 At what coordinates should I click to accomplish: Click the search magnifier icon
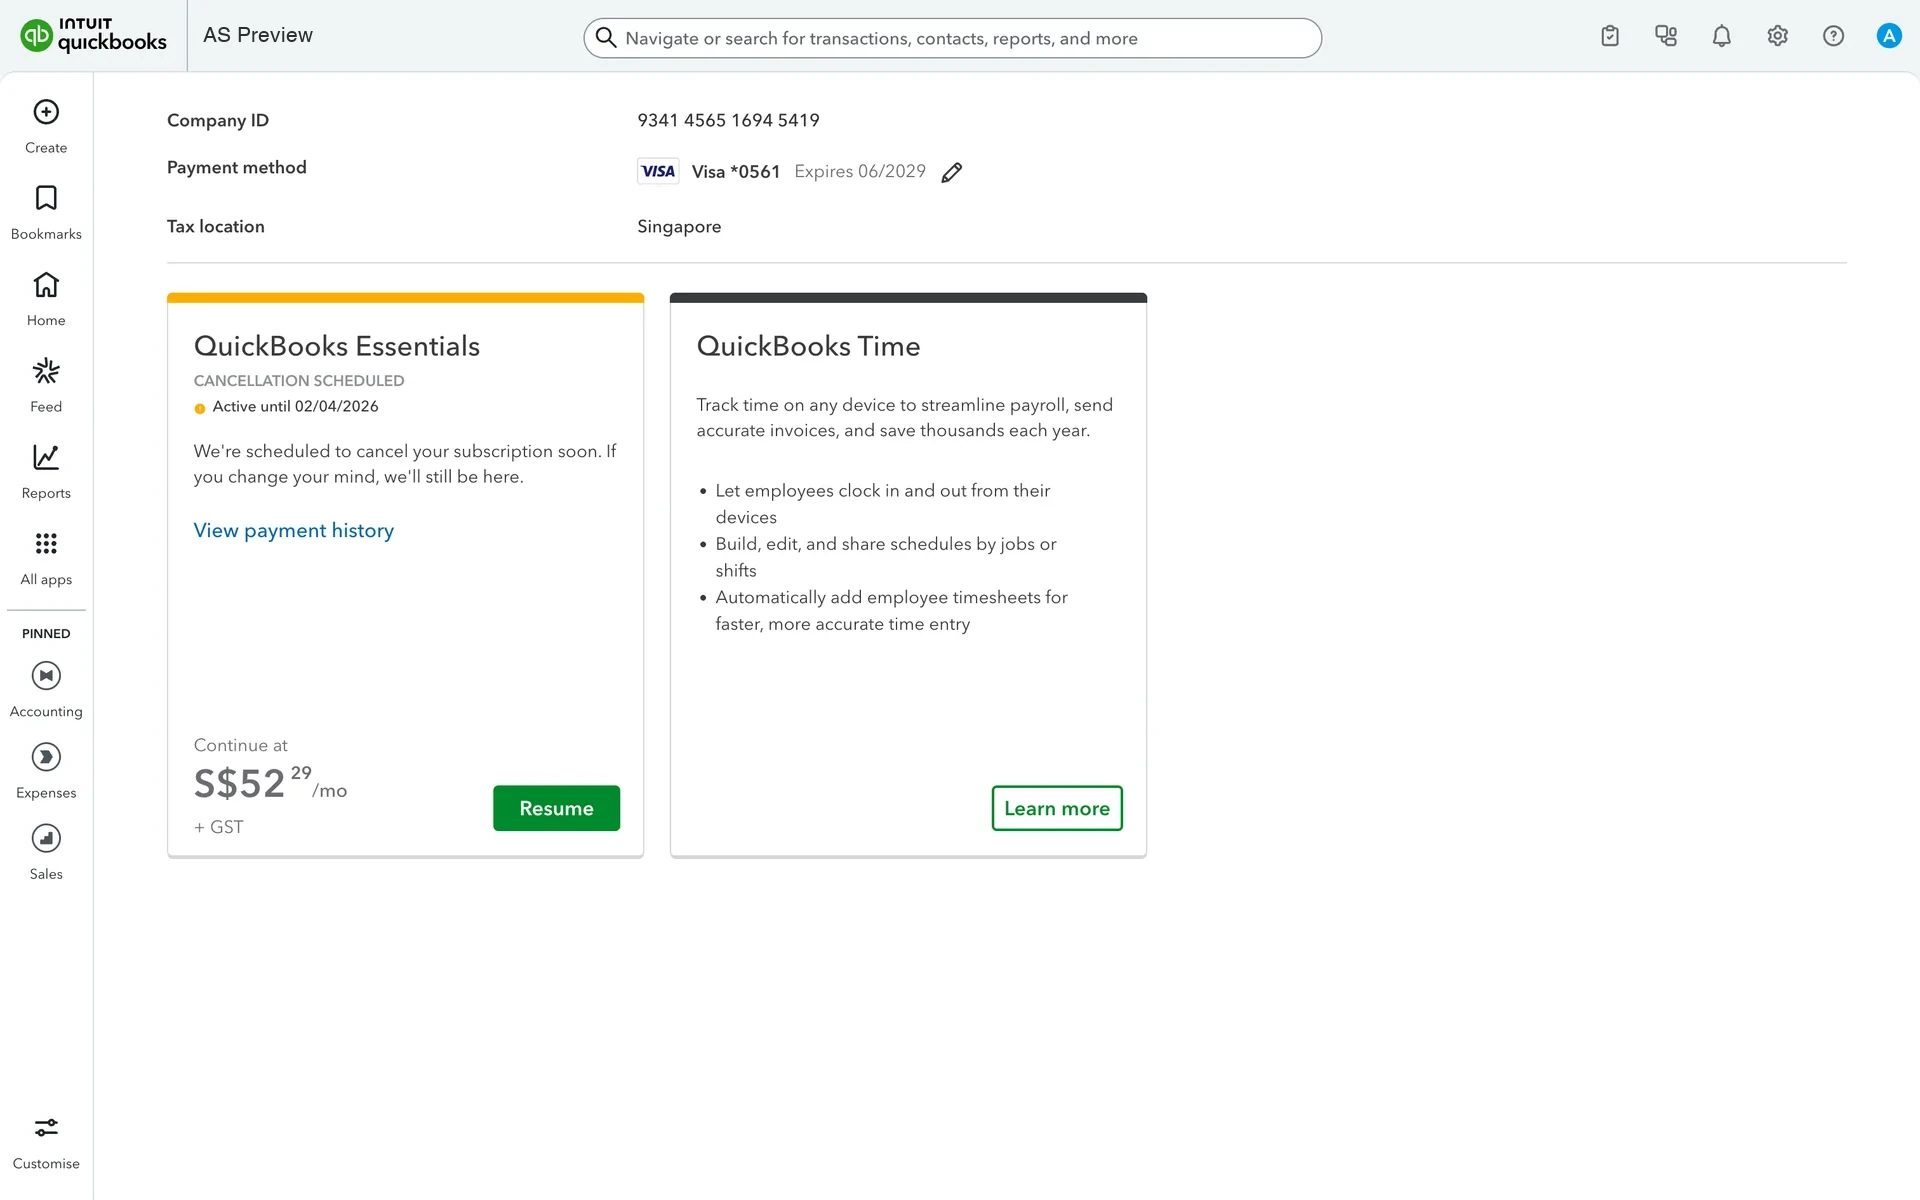click(606, 38)
